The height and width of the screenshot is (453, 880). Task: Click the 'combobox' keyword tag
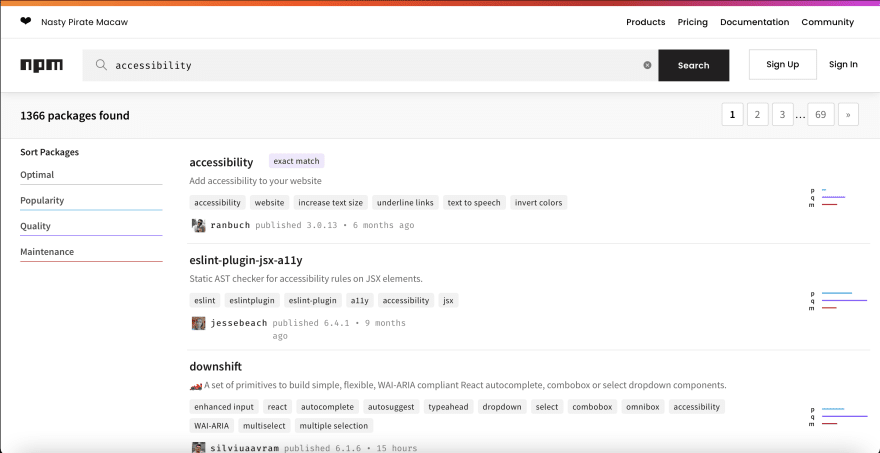[x=592, y=406]
